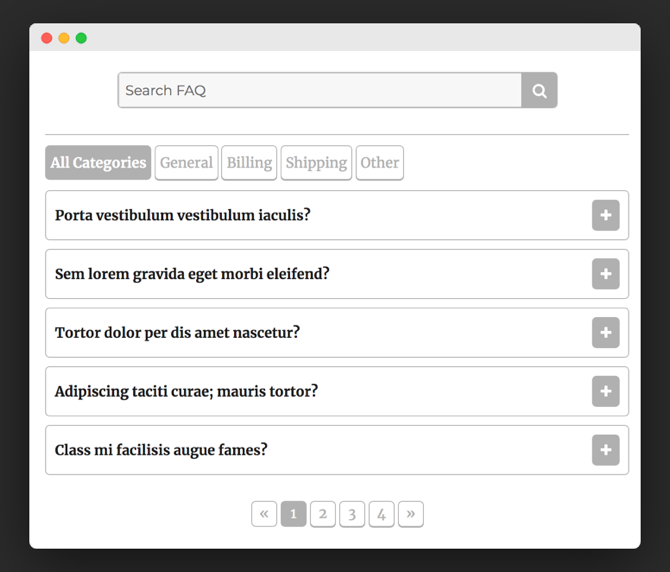
Task: Switch to the General category tab
Action: [186, 163]
